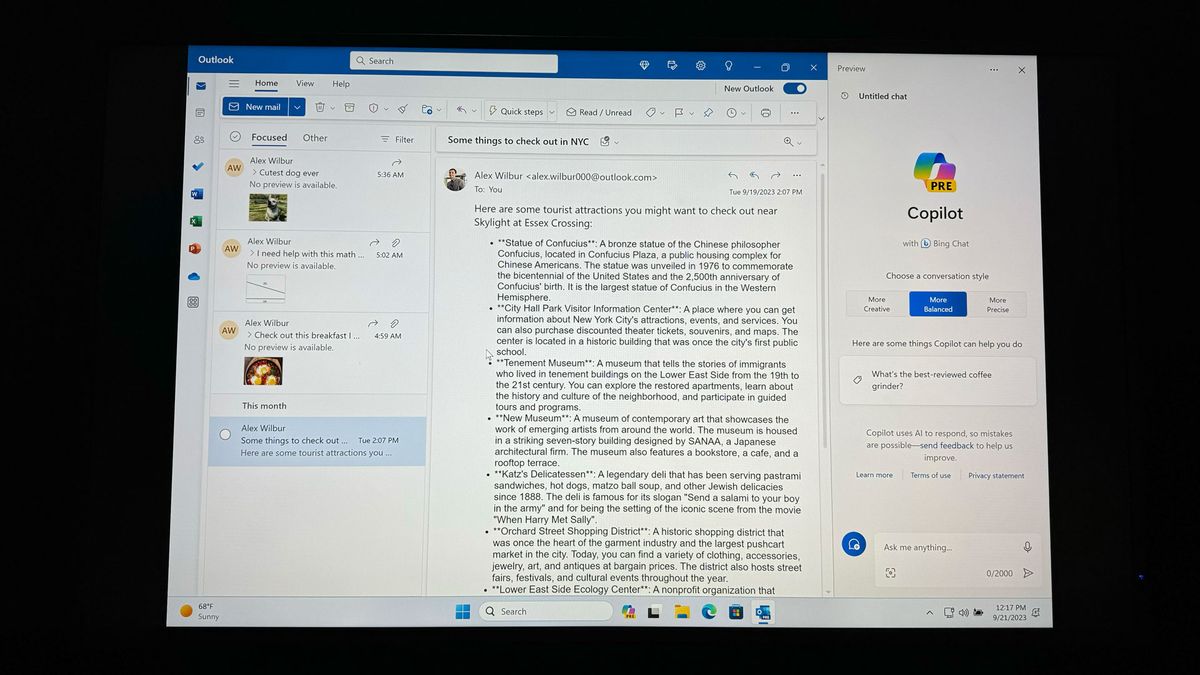Open the Learn more link in Copilot
Screen dimensions: 1200x675
coord(874,475)
